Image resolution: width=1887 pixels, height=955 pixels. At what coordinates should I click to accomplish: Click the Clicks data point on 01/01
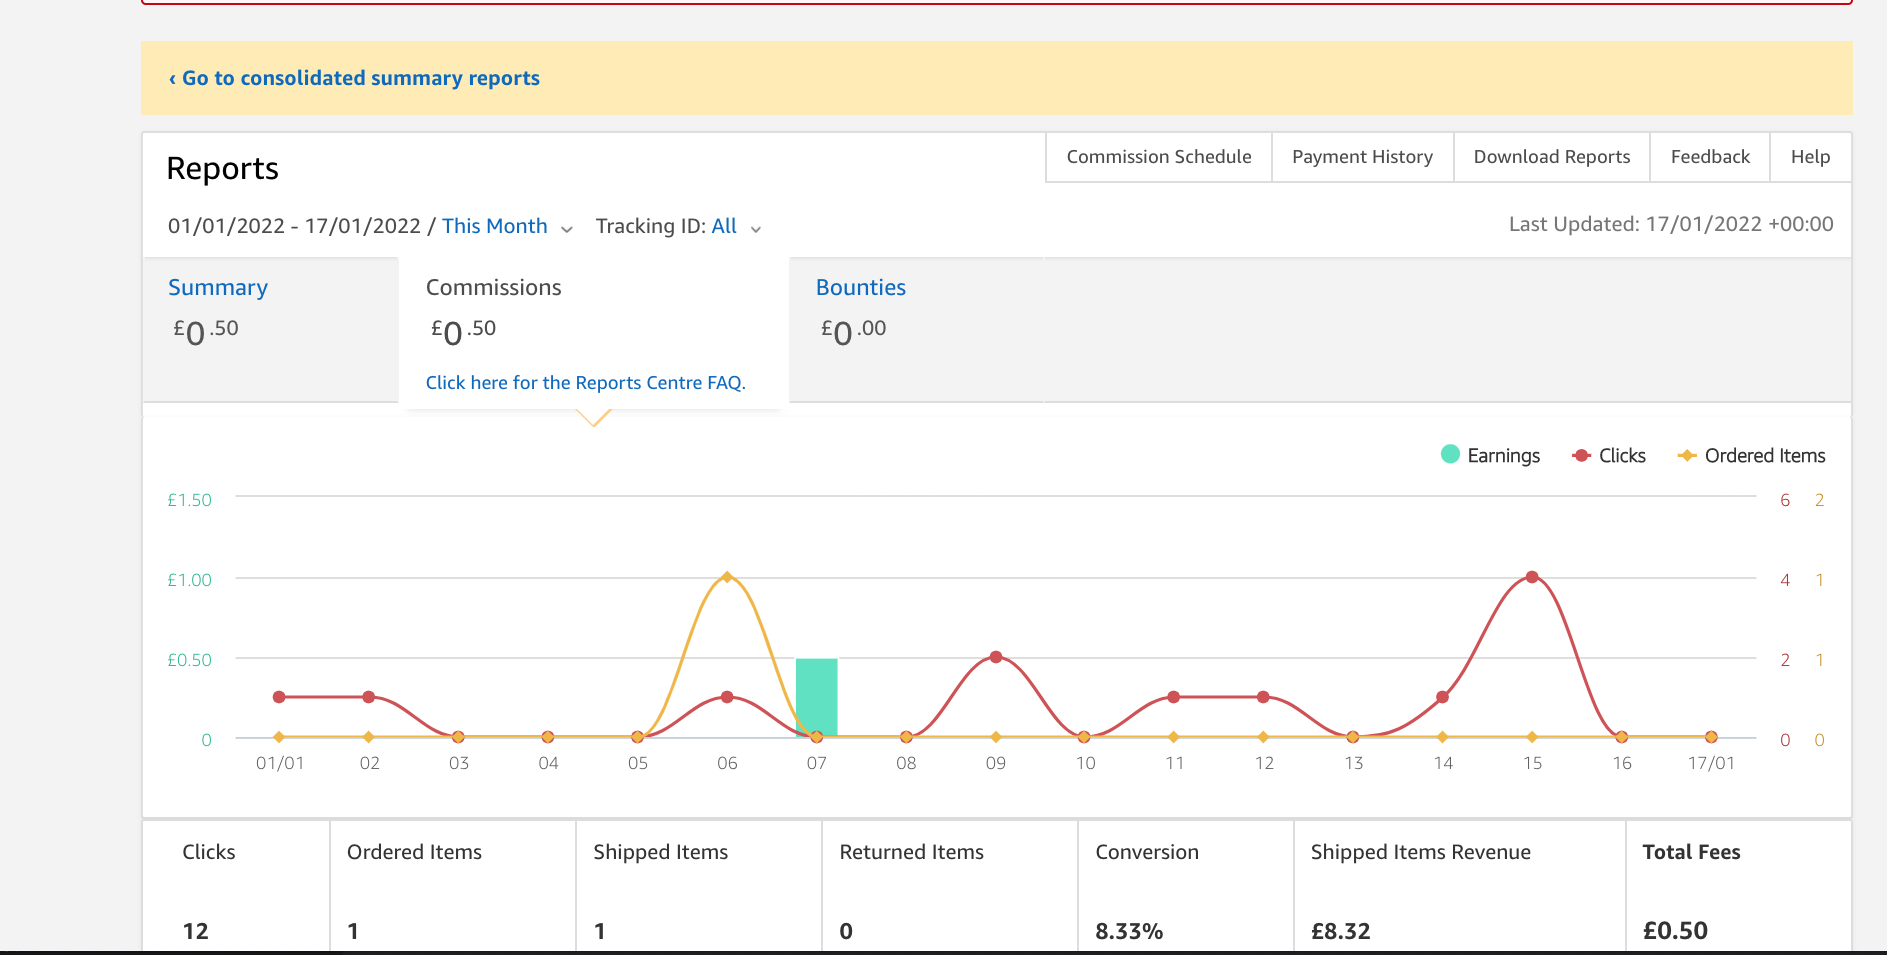pos(279,697)
